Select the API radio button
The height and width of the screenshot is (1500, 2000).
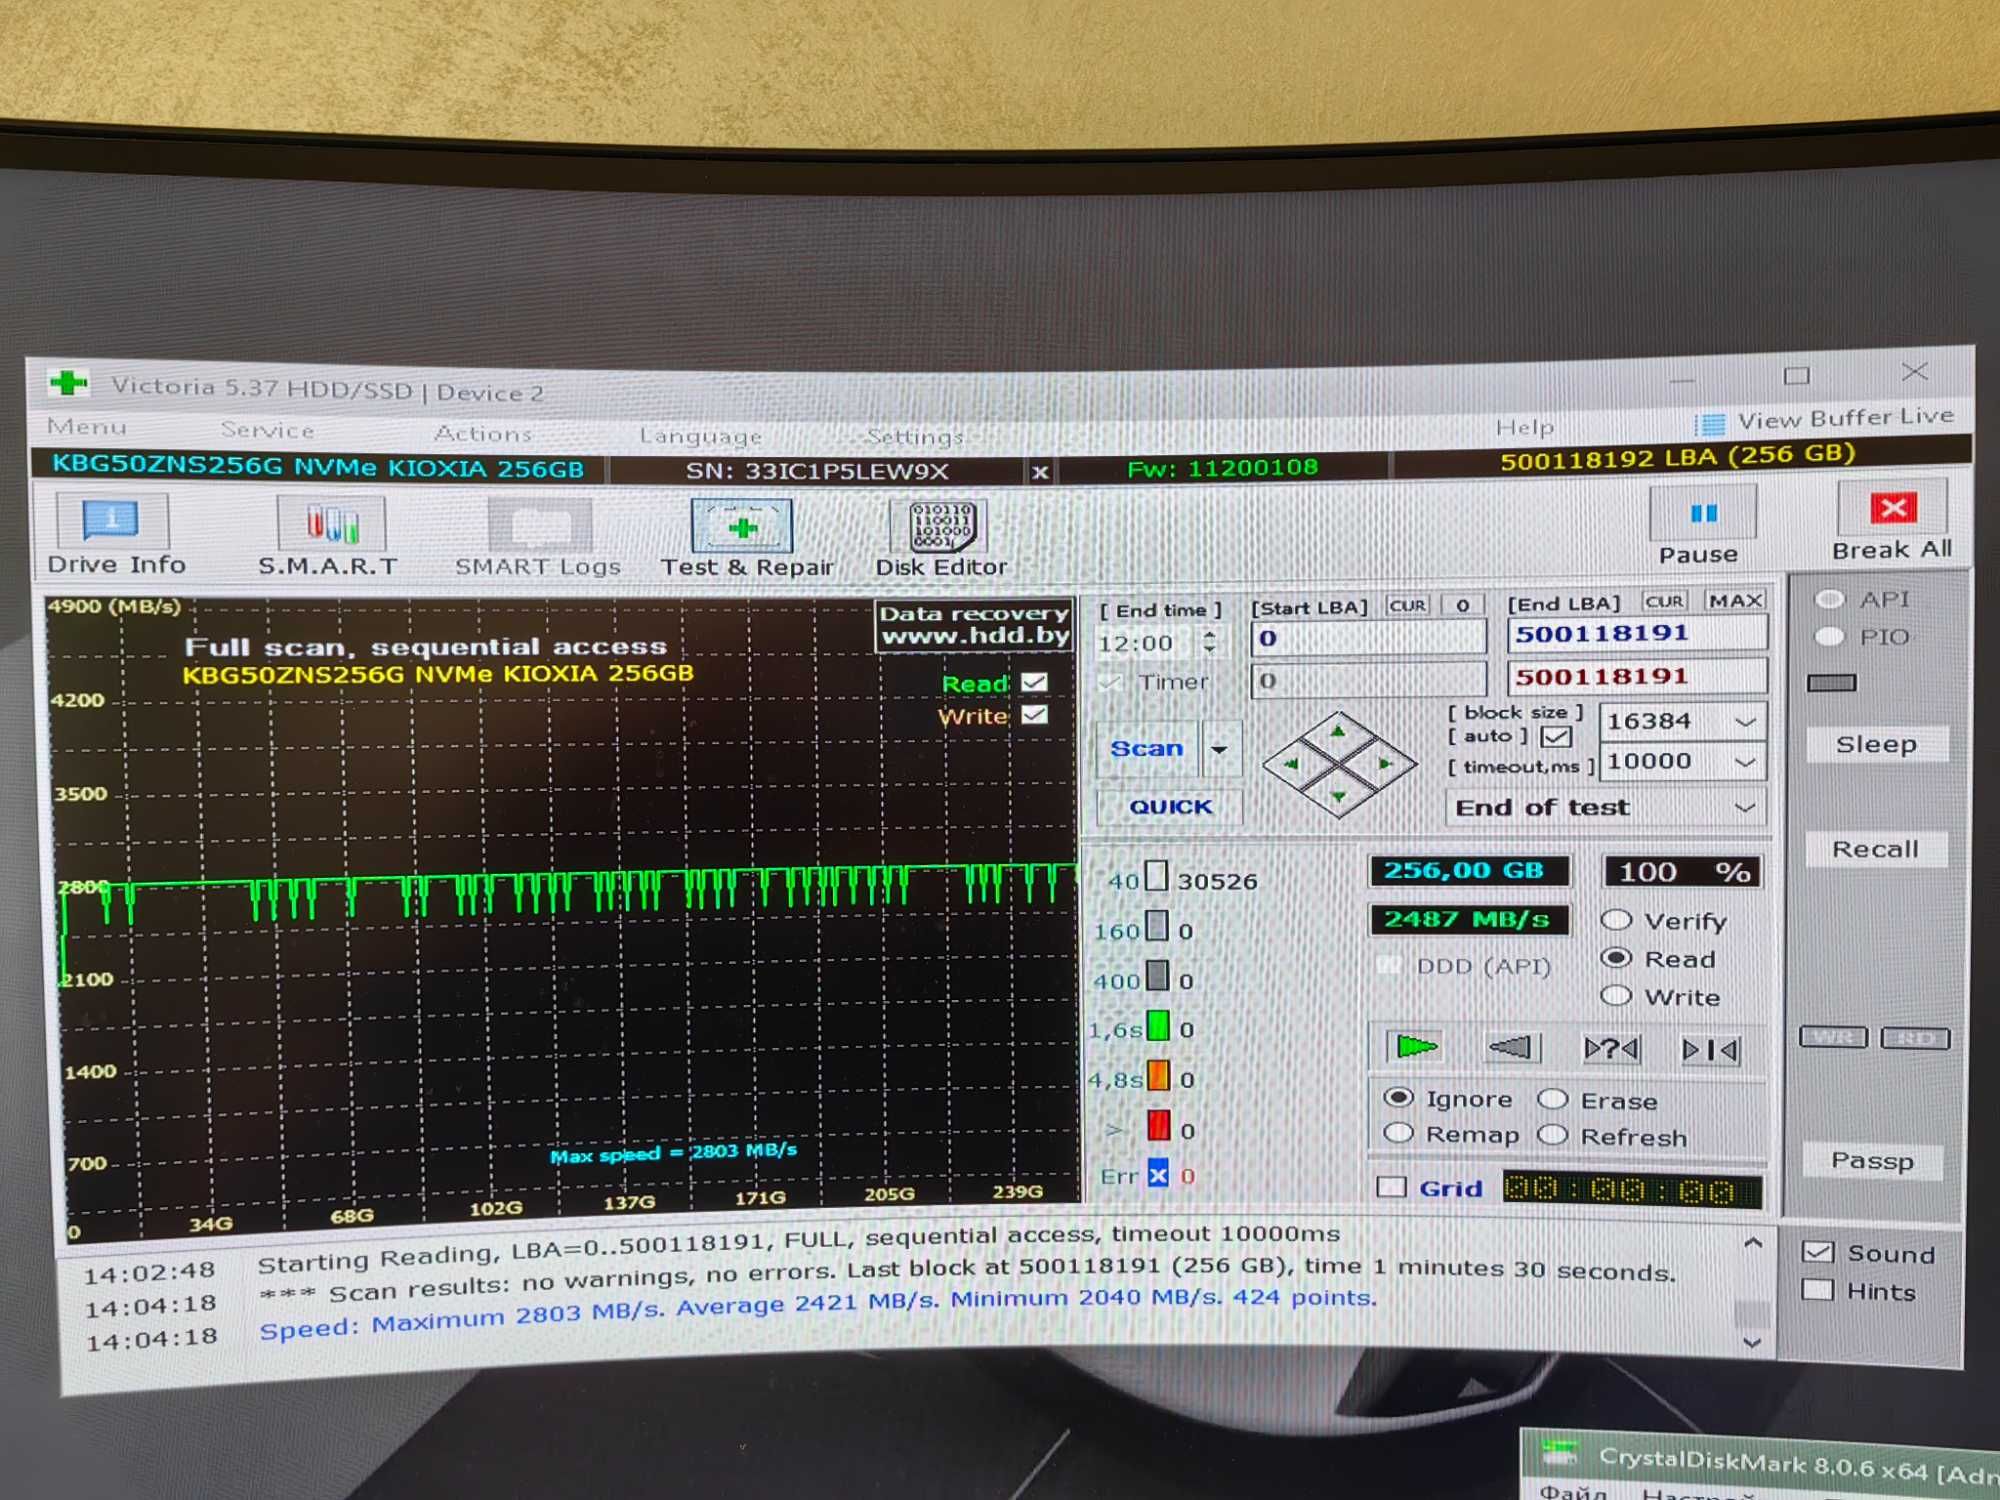pyautogui.click(x=1829, y=599)
